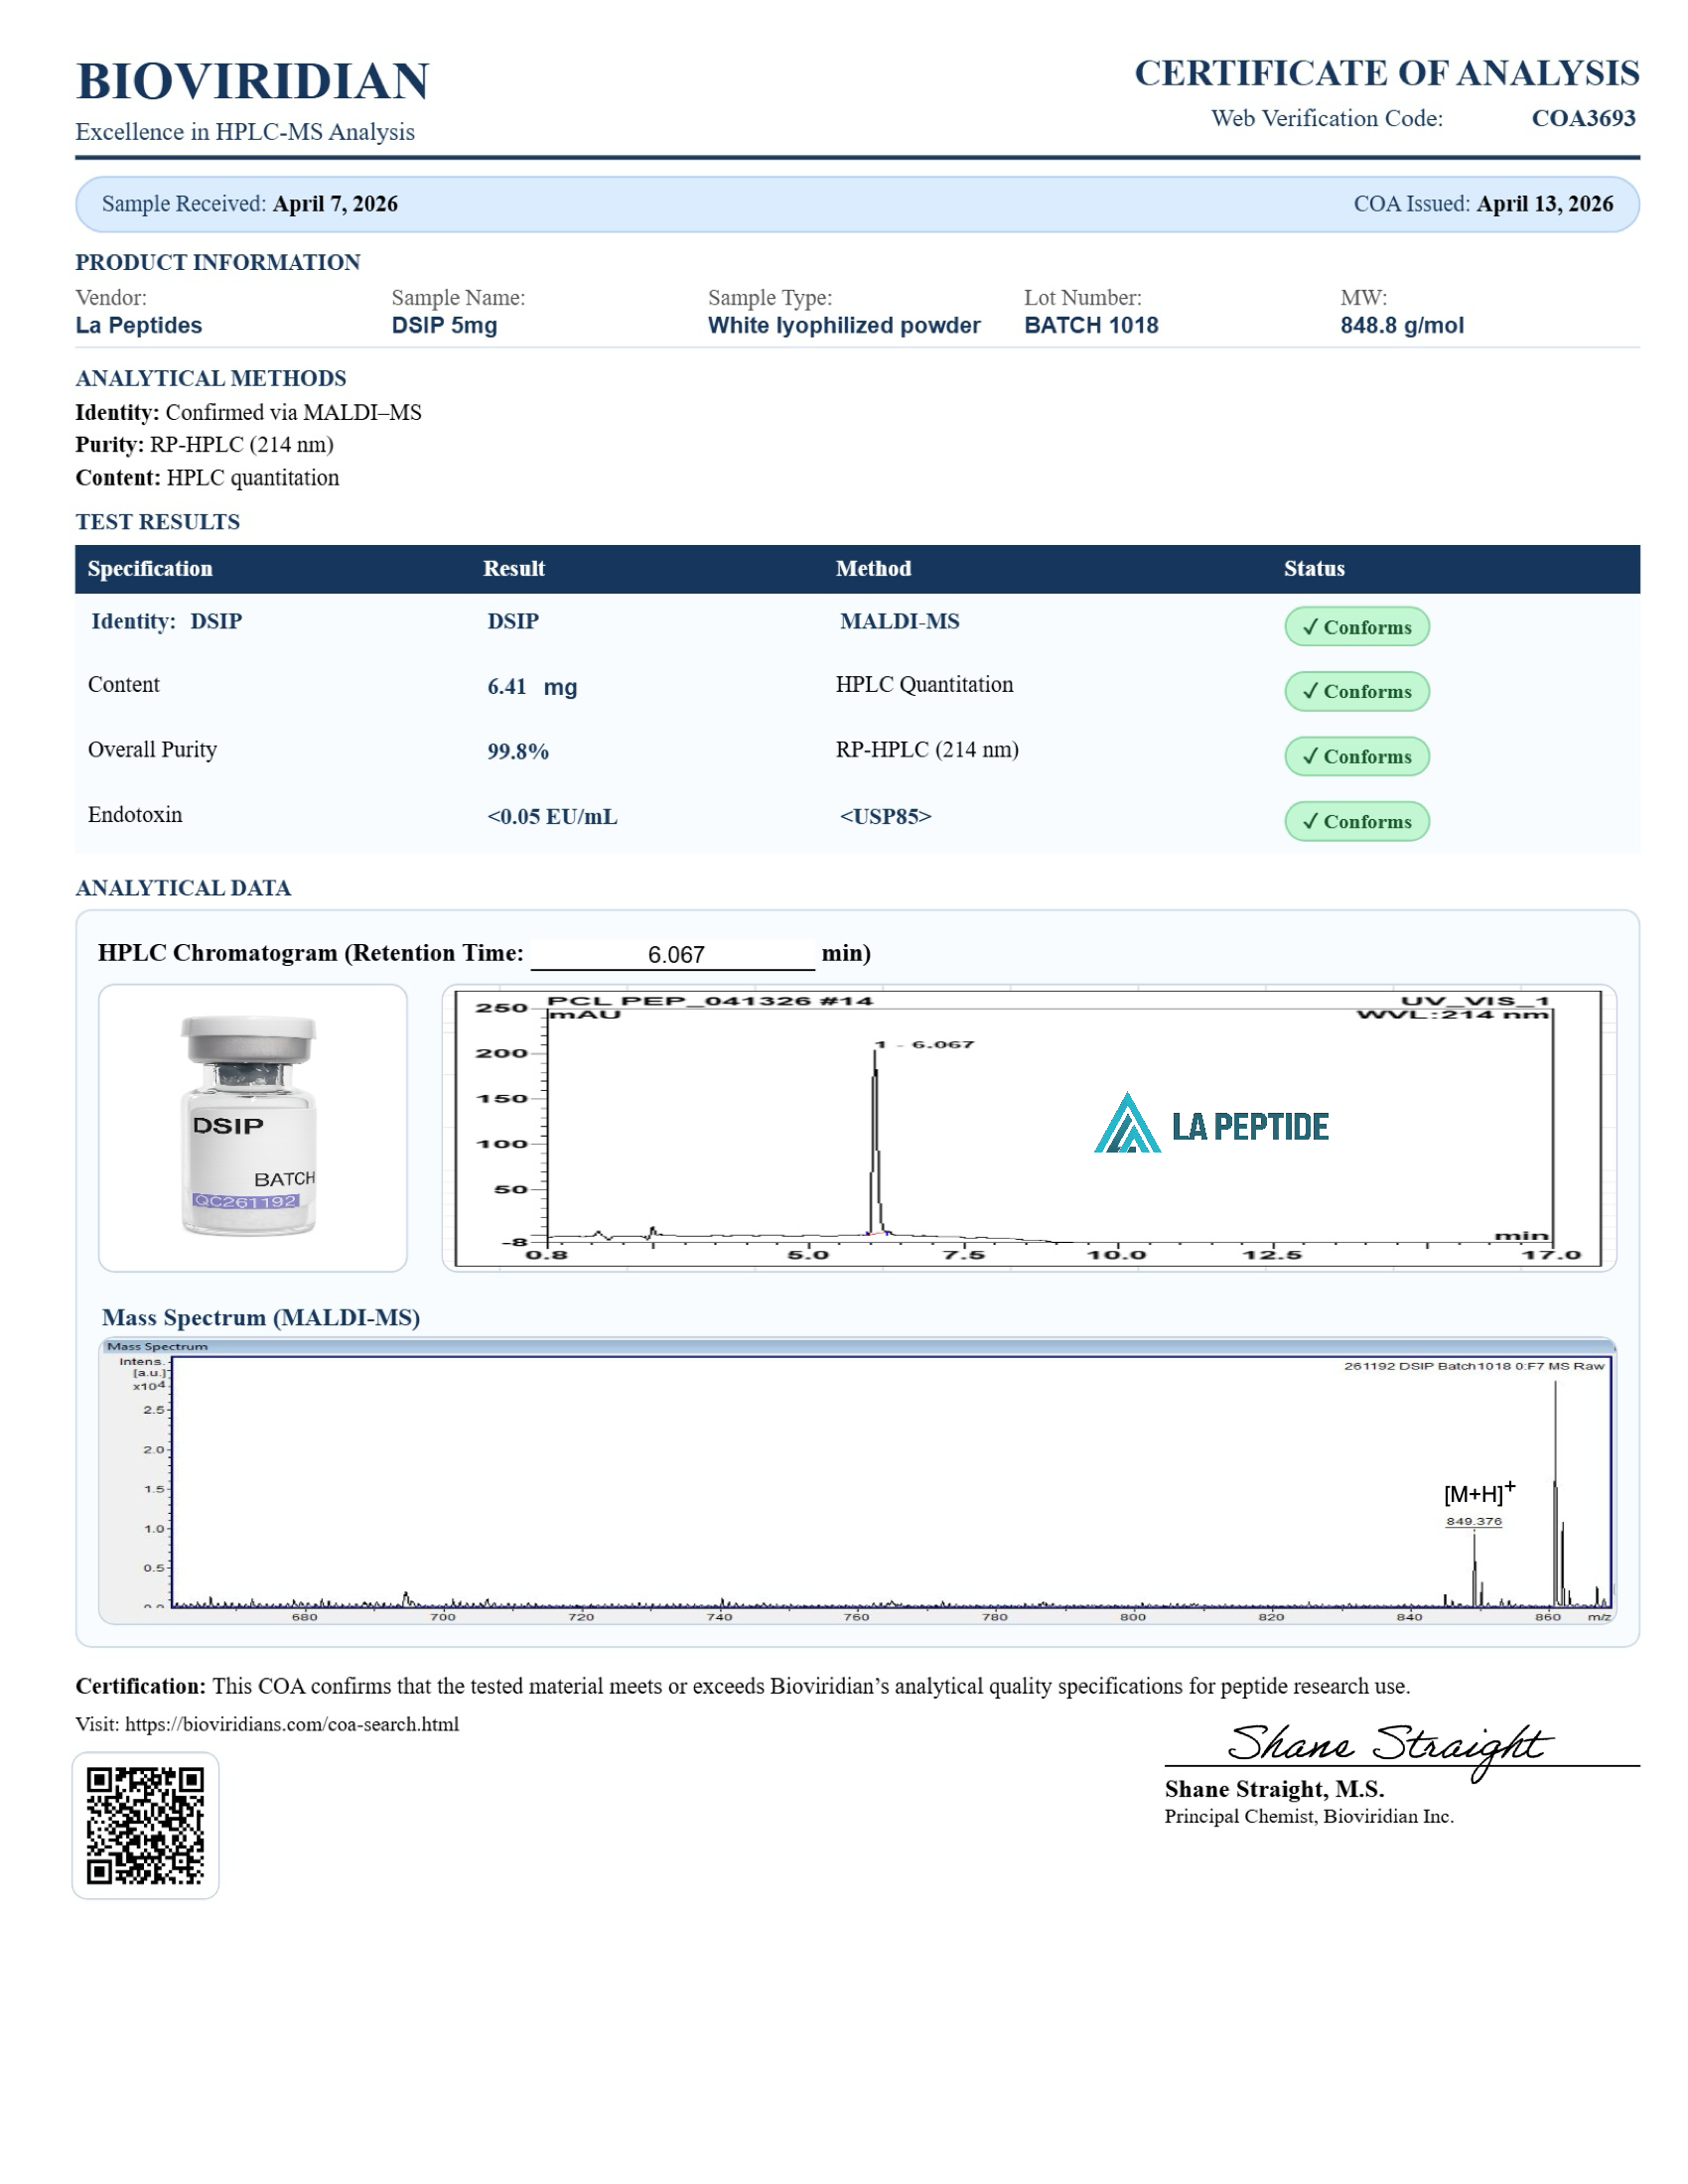Click the Shane Straight handwritten signature
1688x2184 pixels.
pyautogui.click(x=1388, y=1745)
